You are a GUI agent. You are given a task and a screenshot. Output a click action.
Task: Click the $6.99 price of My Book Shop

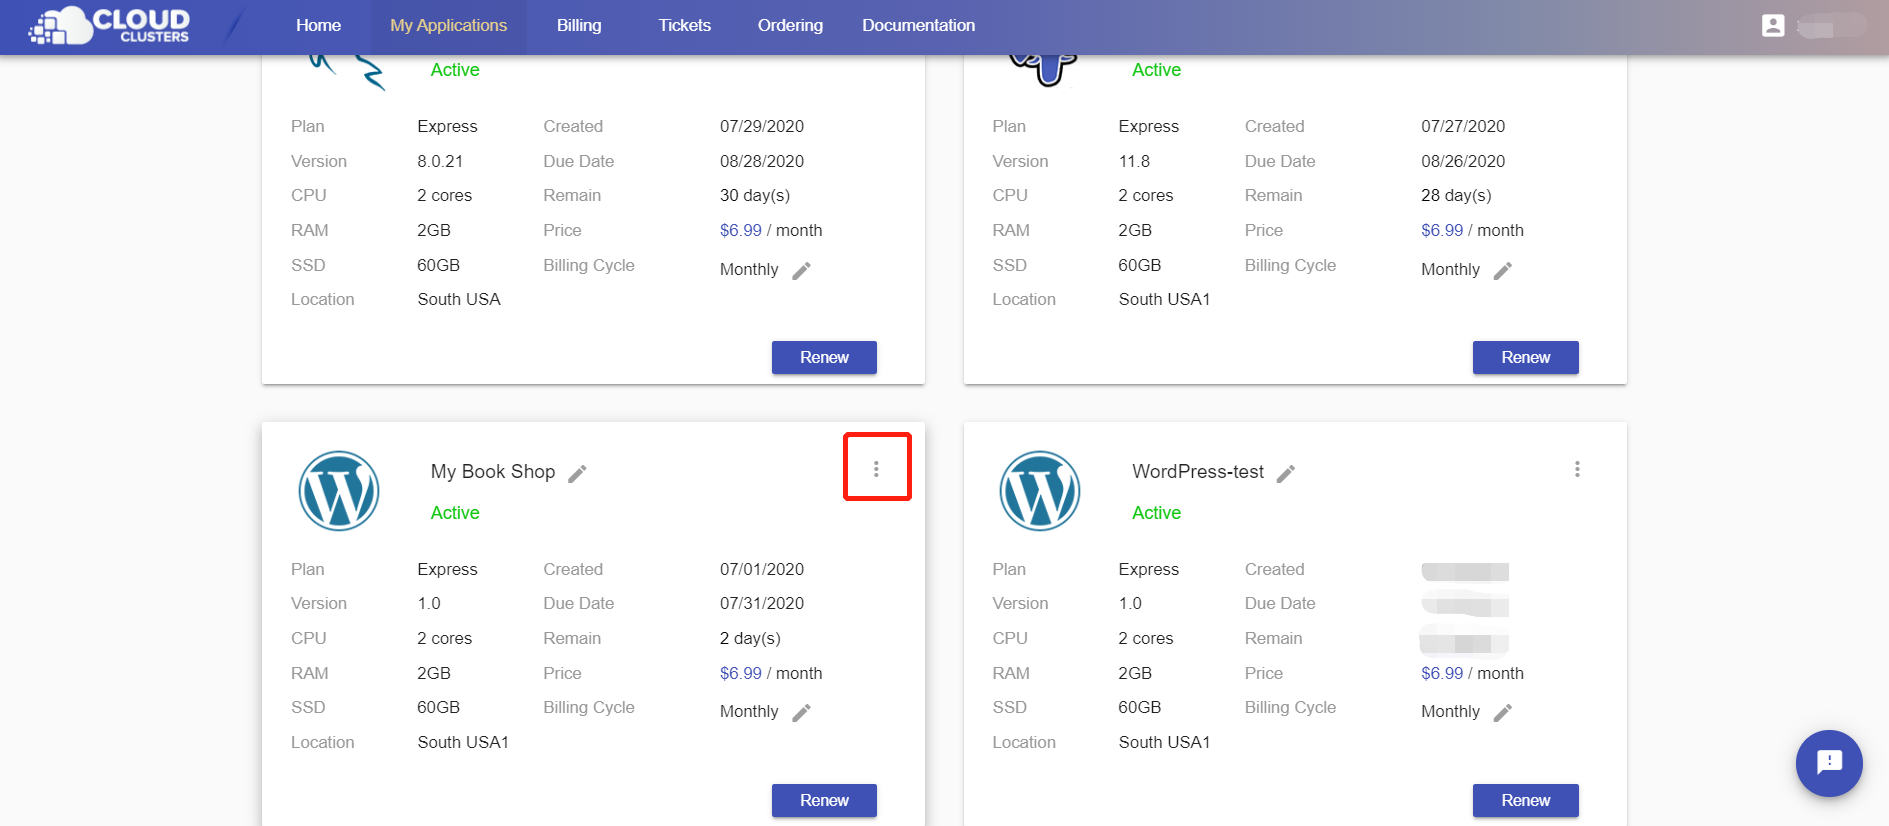click(741, 674)
